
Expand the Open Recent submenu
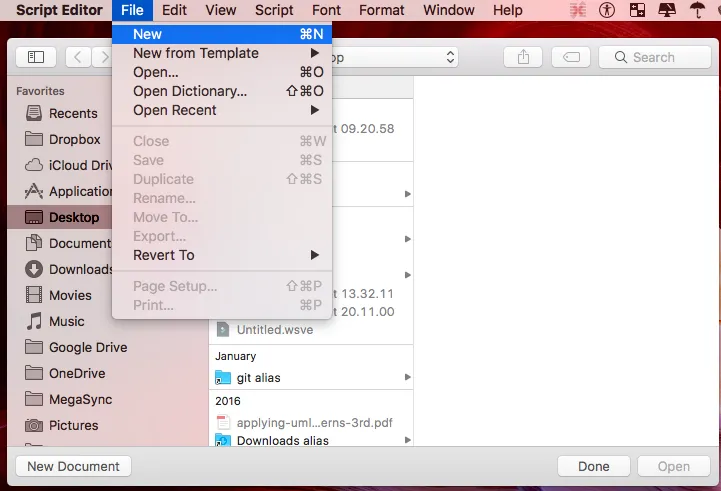pos(315,110)
